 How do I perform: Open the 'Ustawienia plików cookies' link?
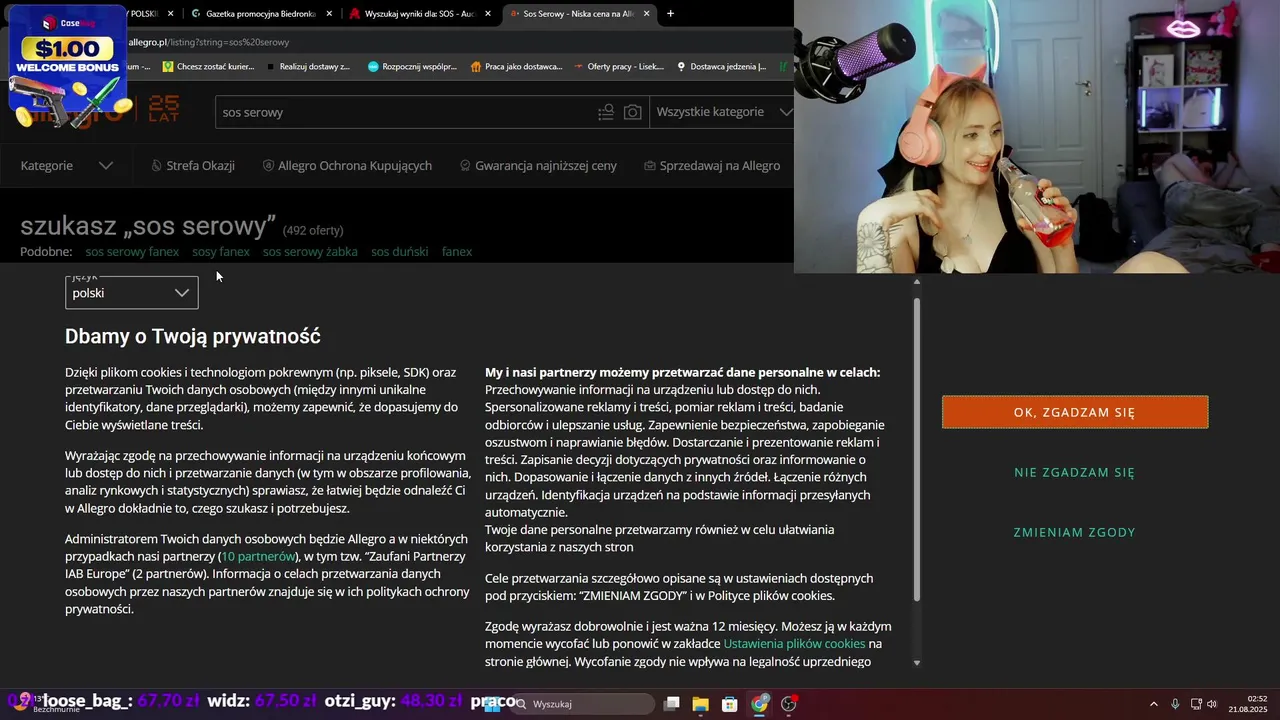[x=794, y=644]
